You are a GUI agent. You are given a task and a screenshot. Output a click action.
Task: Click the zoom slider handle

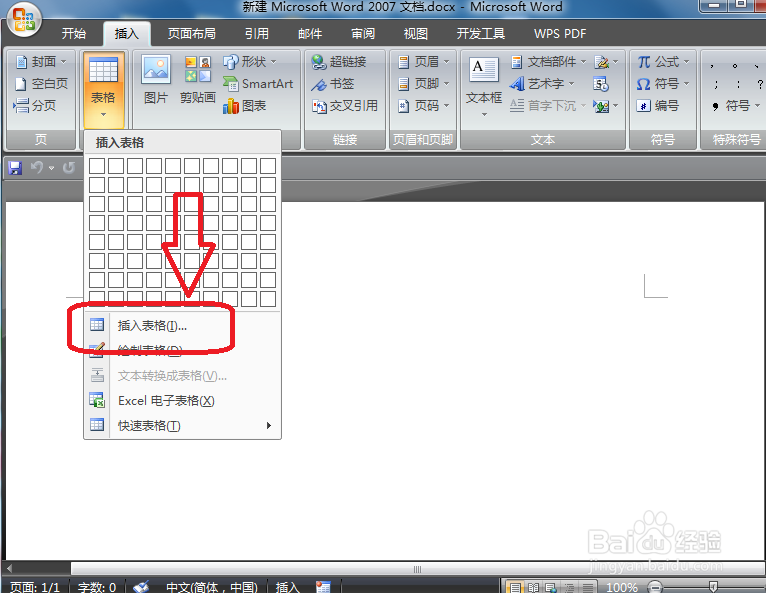click(x=713, y=587)
